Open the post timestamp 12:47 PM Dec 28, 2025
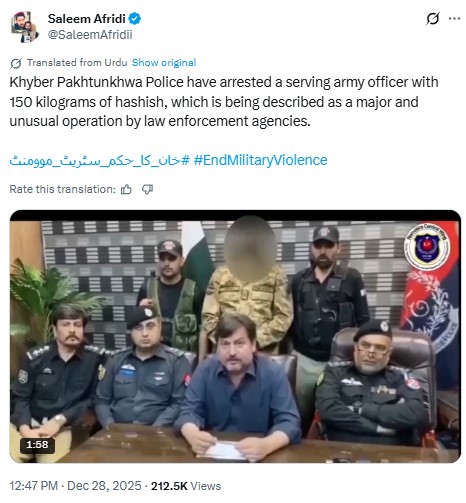The image size is (466, 503). tap(75, 486)
